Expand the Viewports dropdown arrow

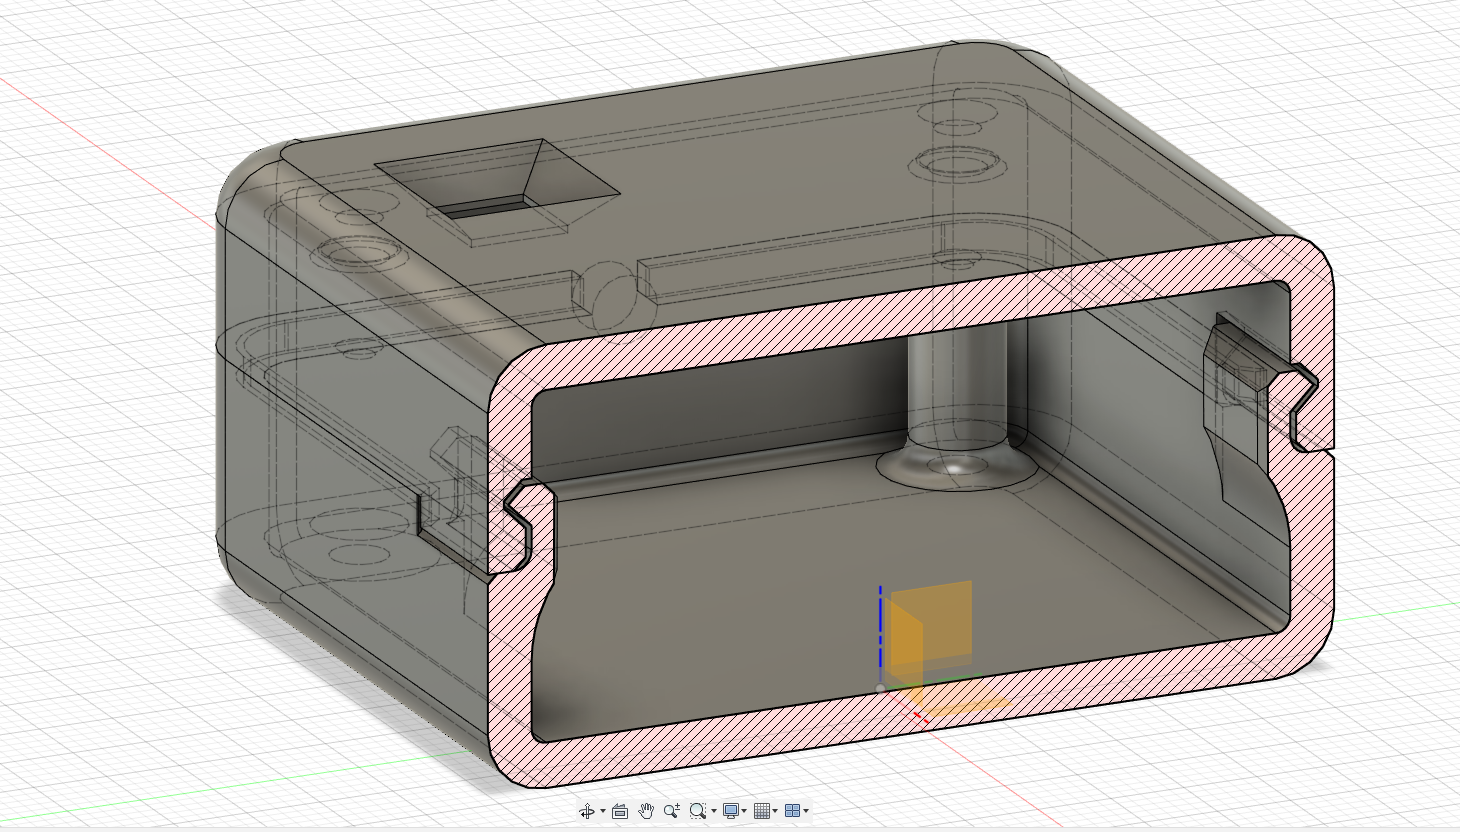(x=806, y=811)
